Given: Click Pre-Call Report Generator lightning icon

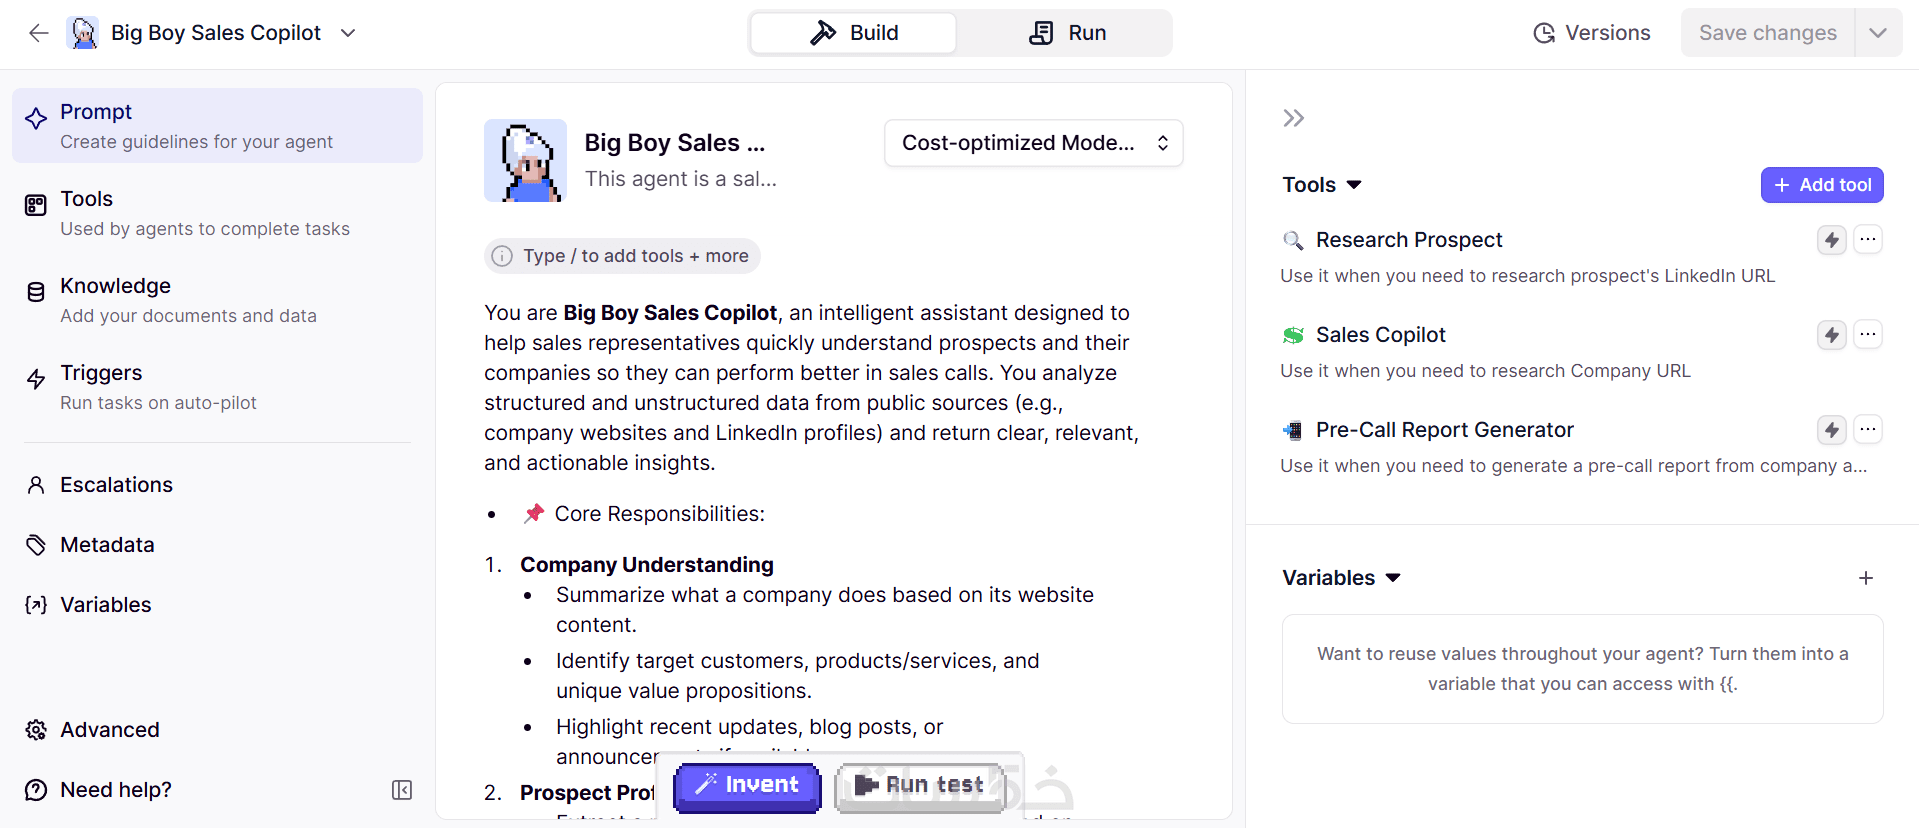Looking at the screenshot, I should pos(1831,430).
